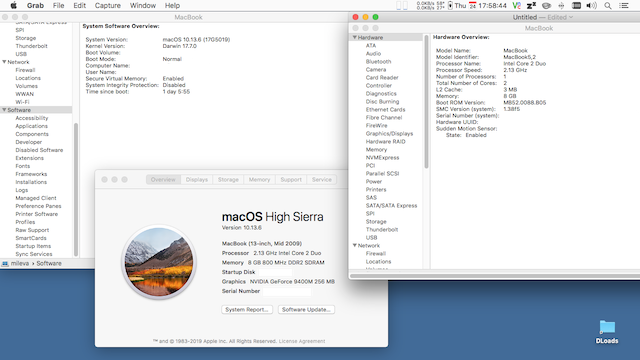640x360 pixels.
Task: Select Audio in the right Hardware list
Action: tap(373, 53)
